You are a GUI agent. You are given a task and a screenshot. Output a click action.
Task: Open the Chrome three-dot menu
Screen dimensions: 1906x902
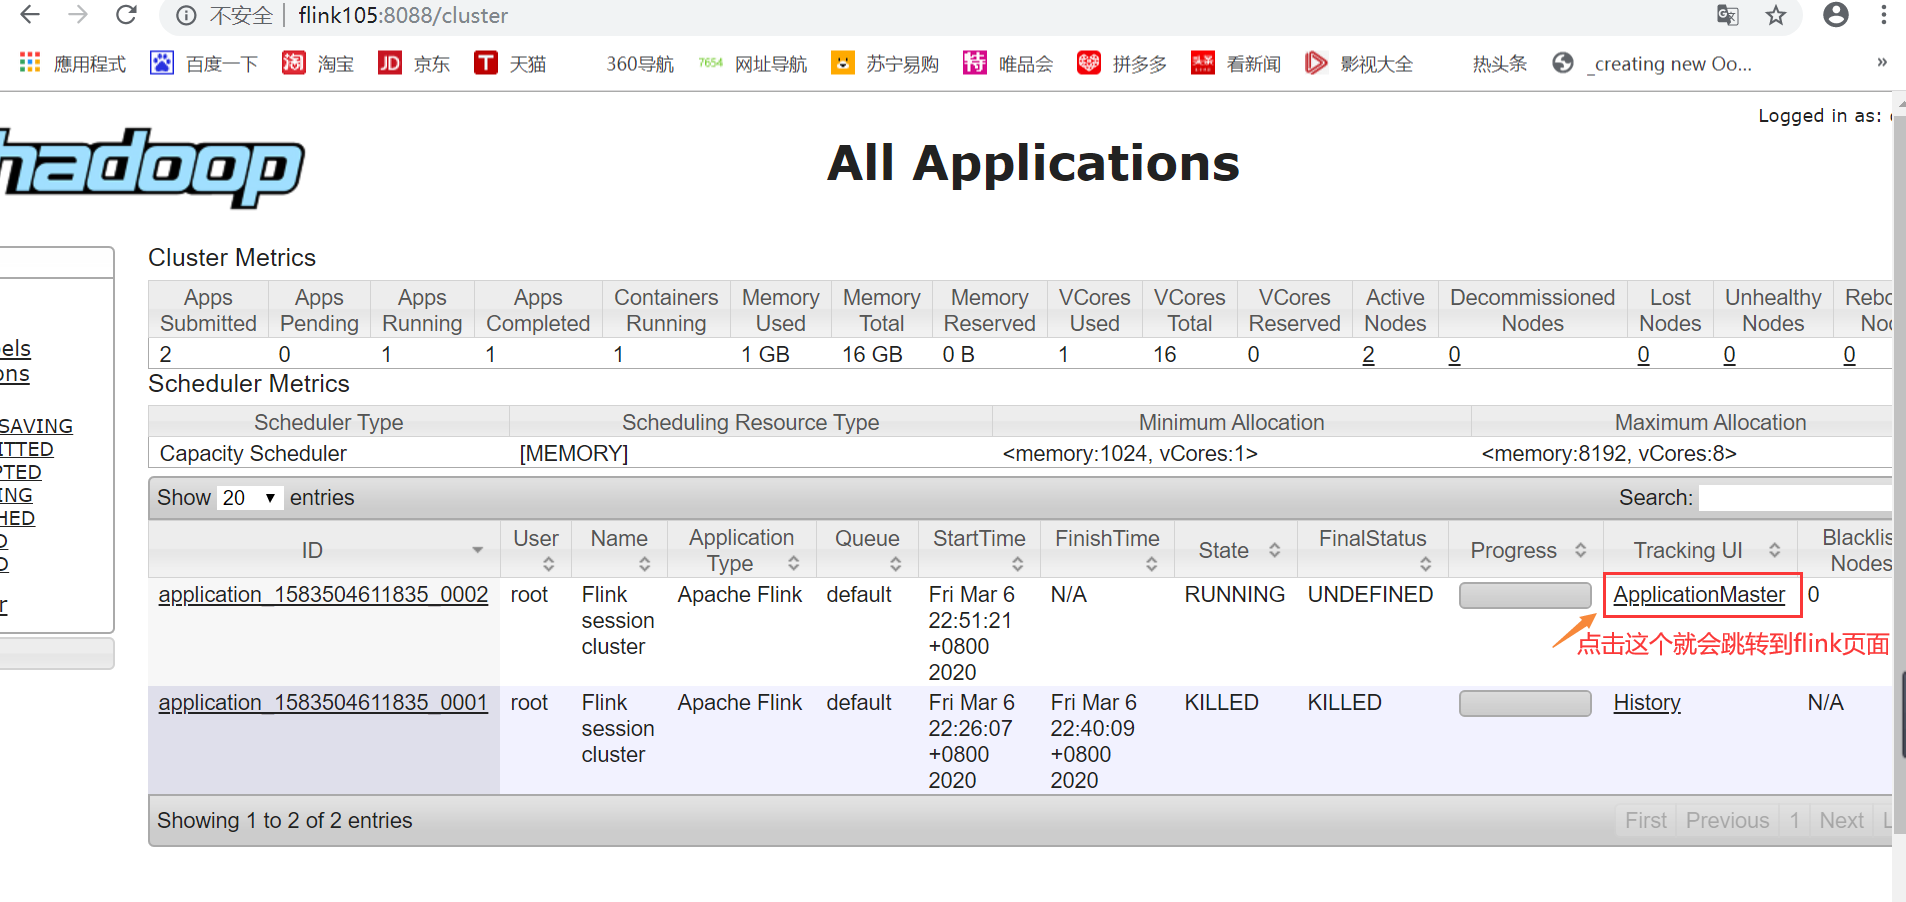1884,15
